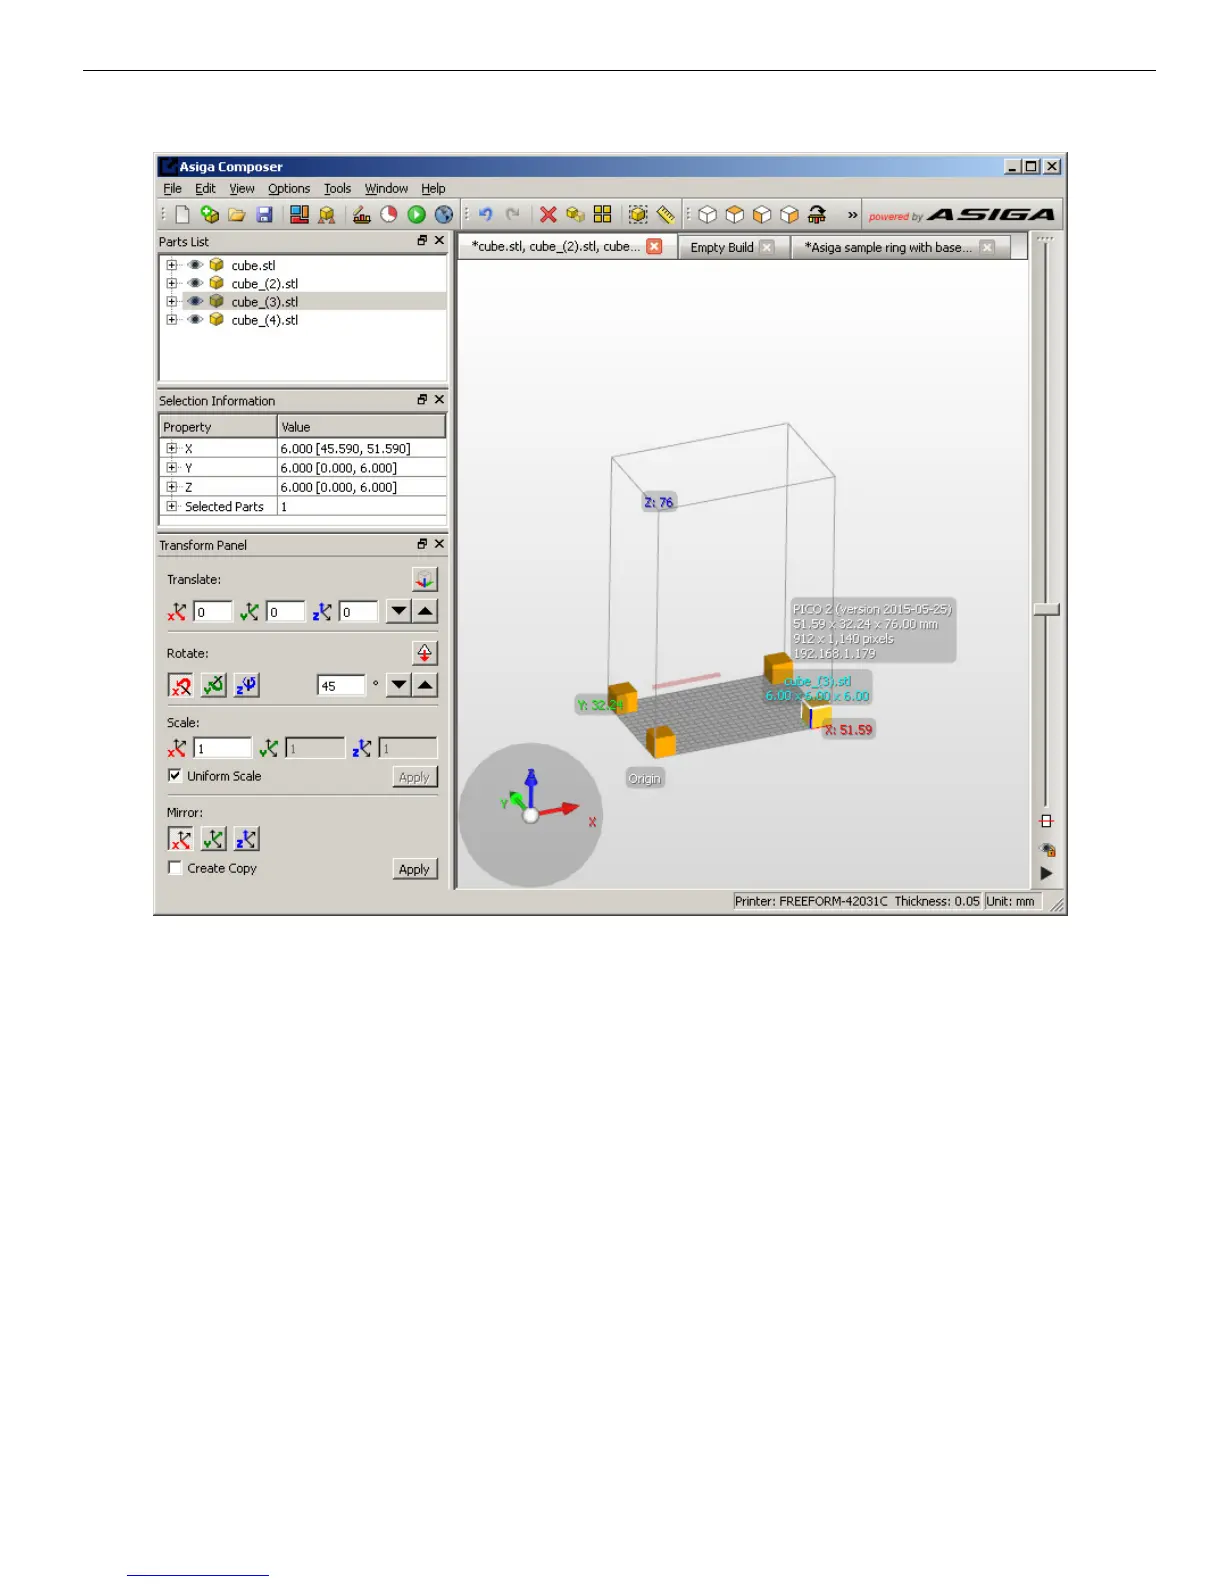This screenshot has width=1224, height=1584.
Task: Click the blue globe toolbar icon
Action: [x=444, y=214]
